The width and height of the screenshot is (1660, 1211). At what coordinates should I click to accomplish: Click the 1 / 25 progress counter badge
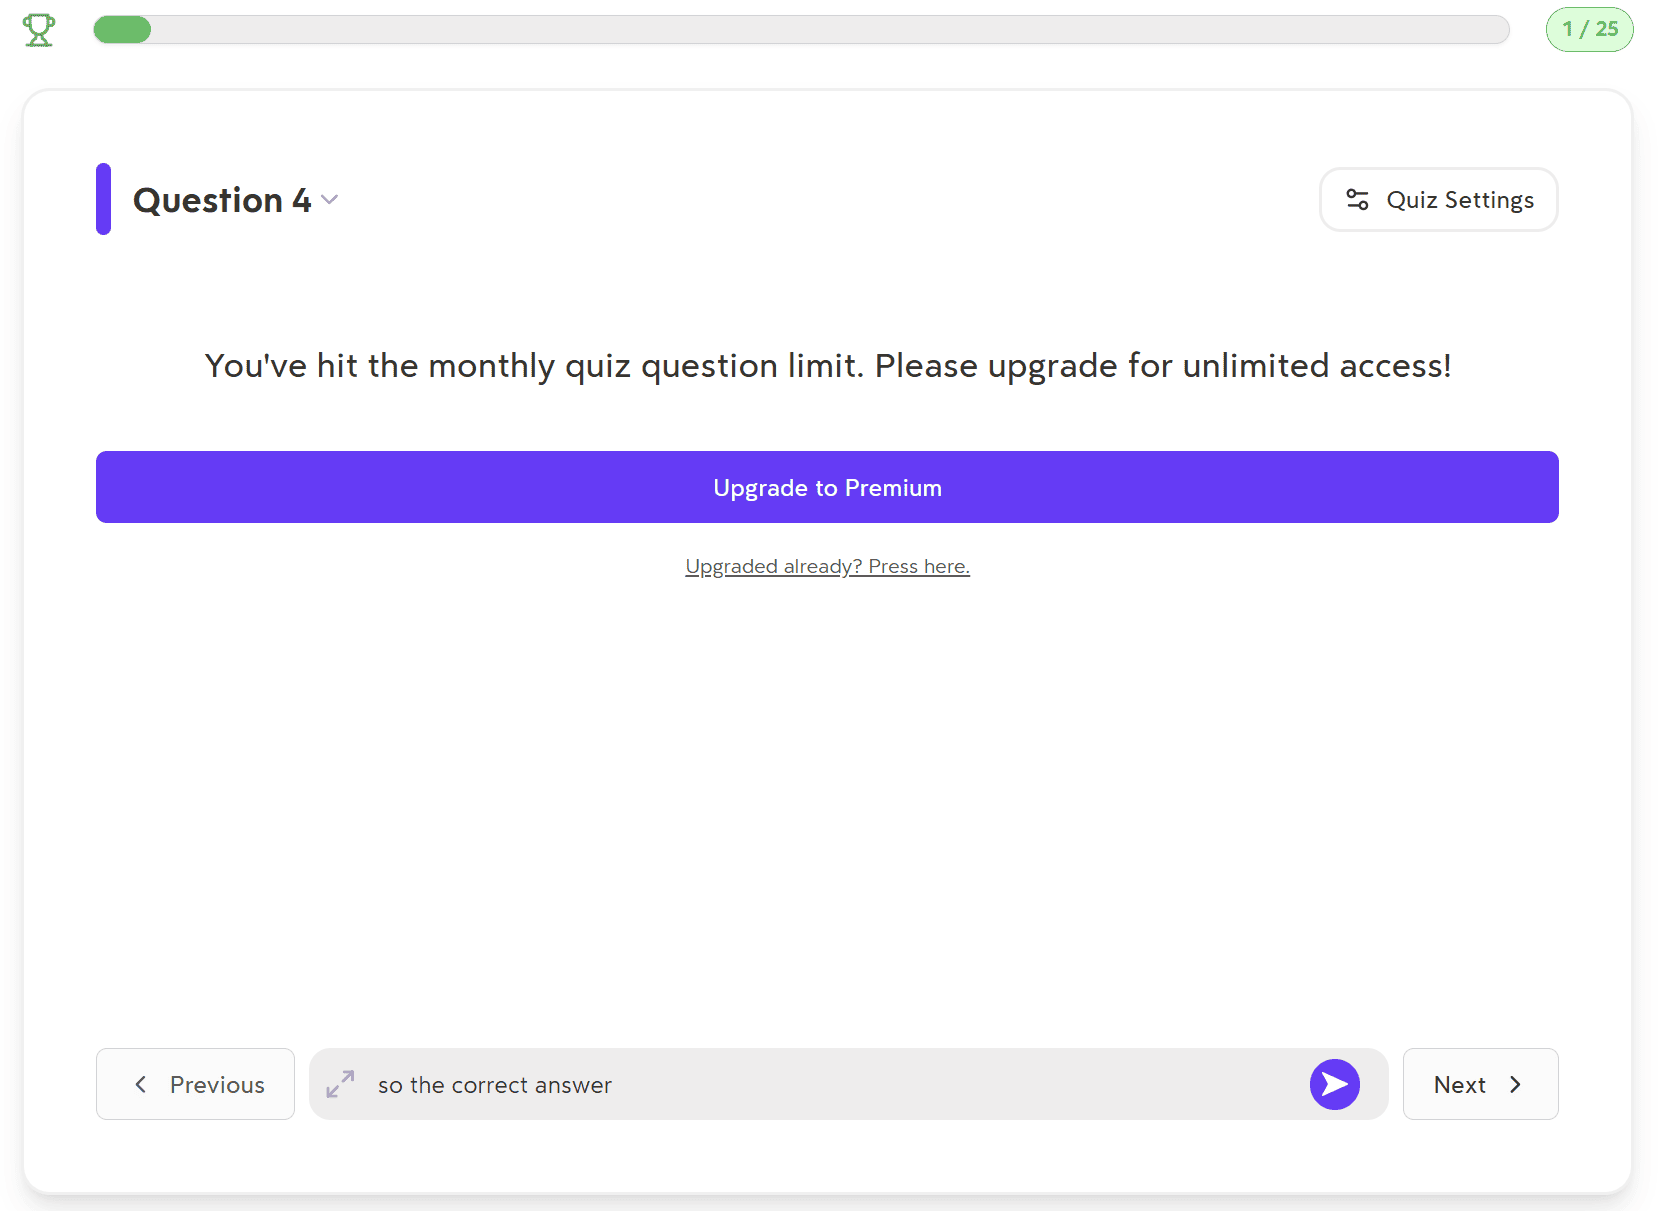1590,29
